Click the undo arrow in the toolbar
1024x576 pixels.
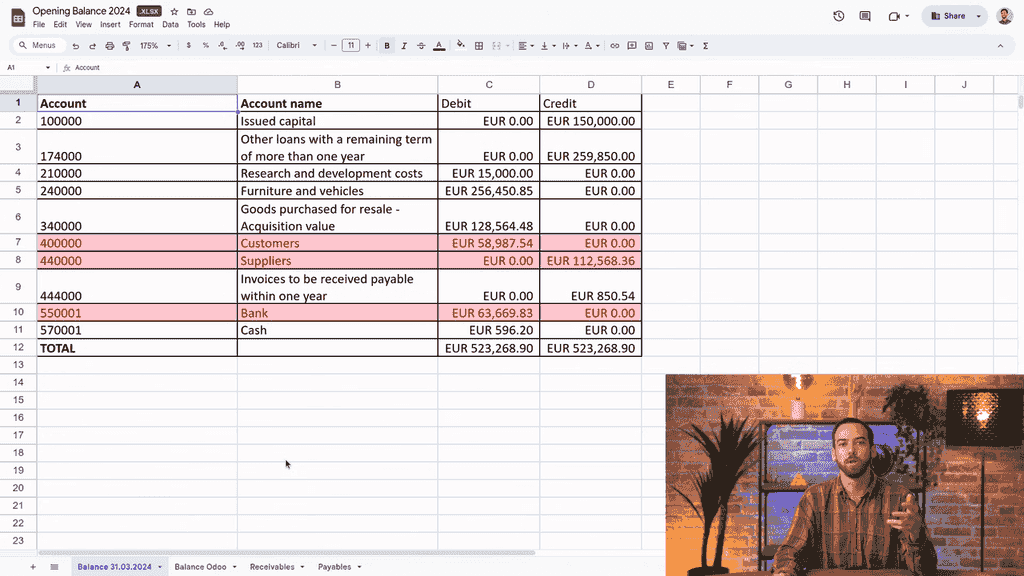point(76,46)
